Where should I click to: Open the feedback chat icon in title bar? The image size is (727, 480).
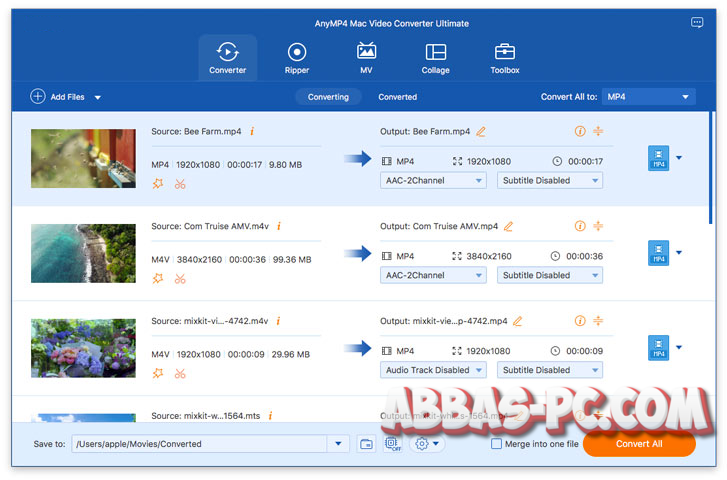(697, 22)
